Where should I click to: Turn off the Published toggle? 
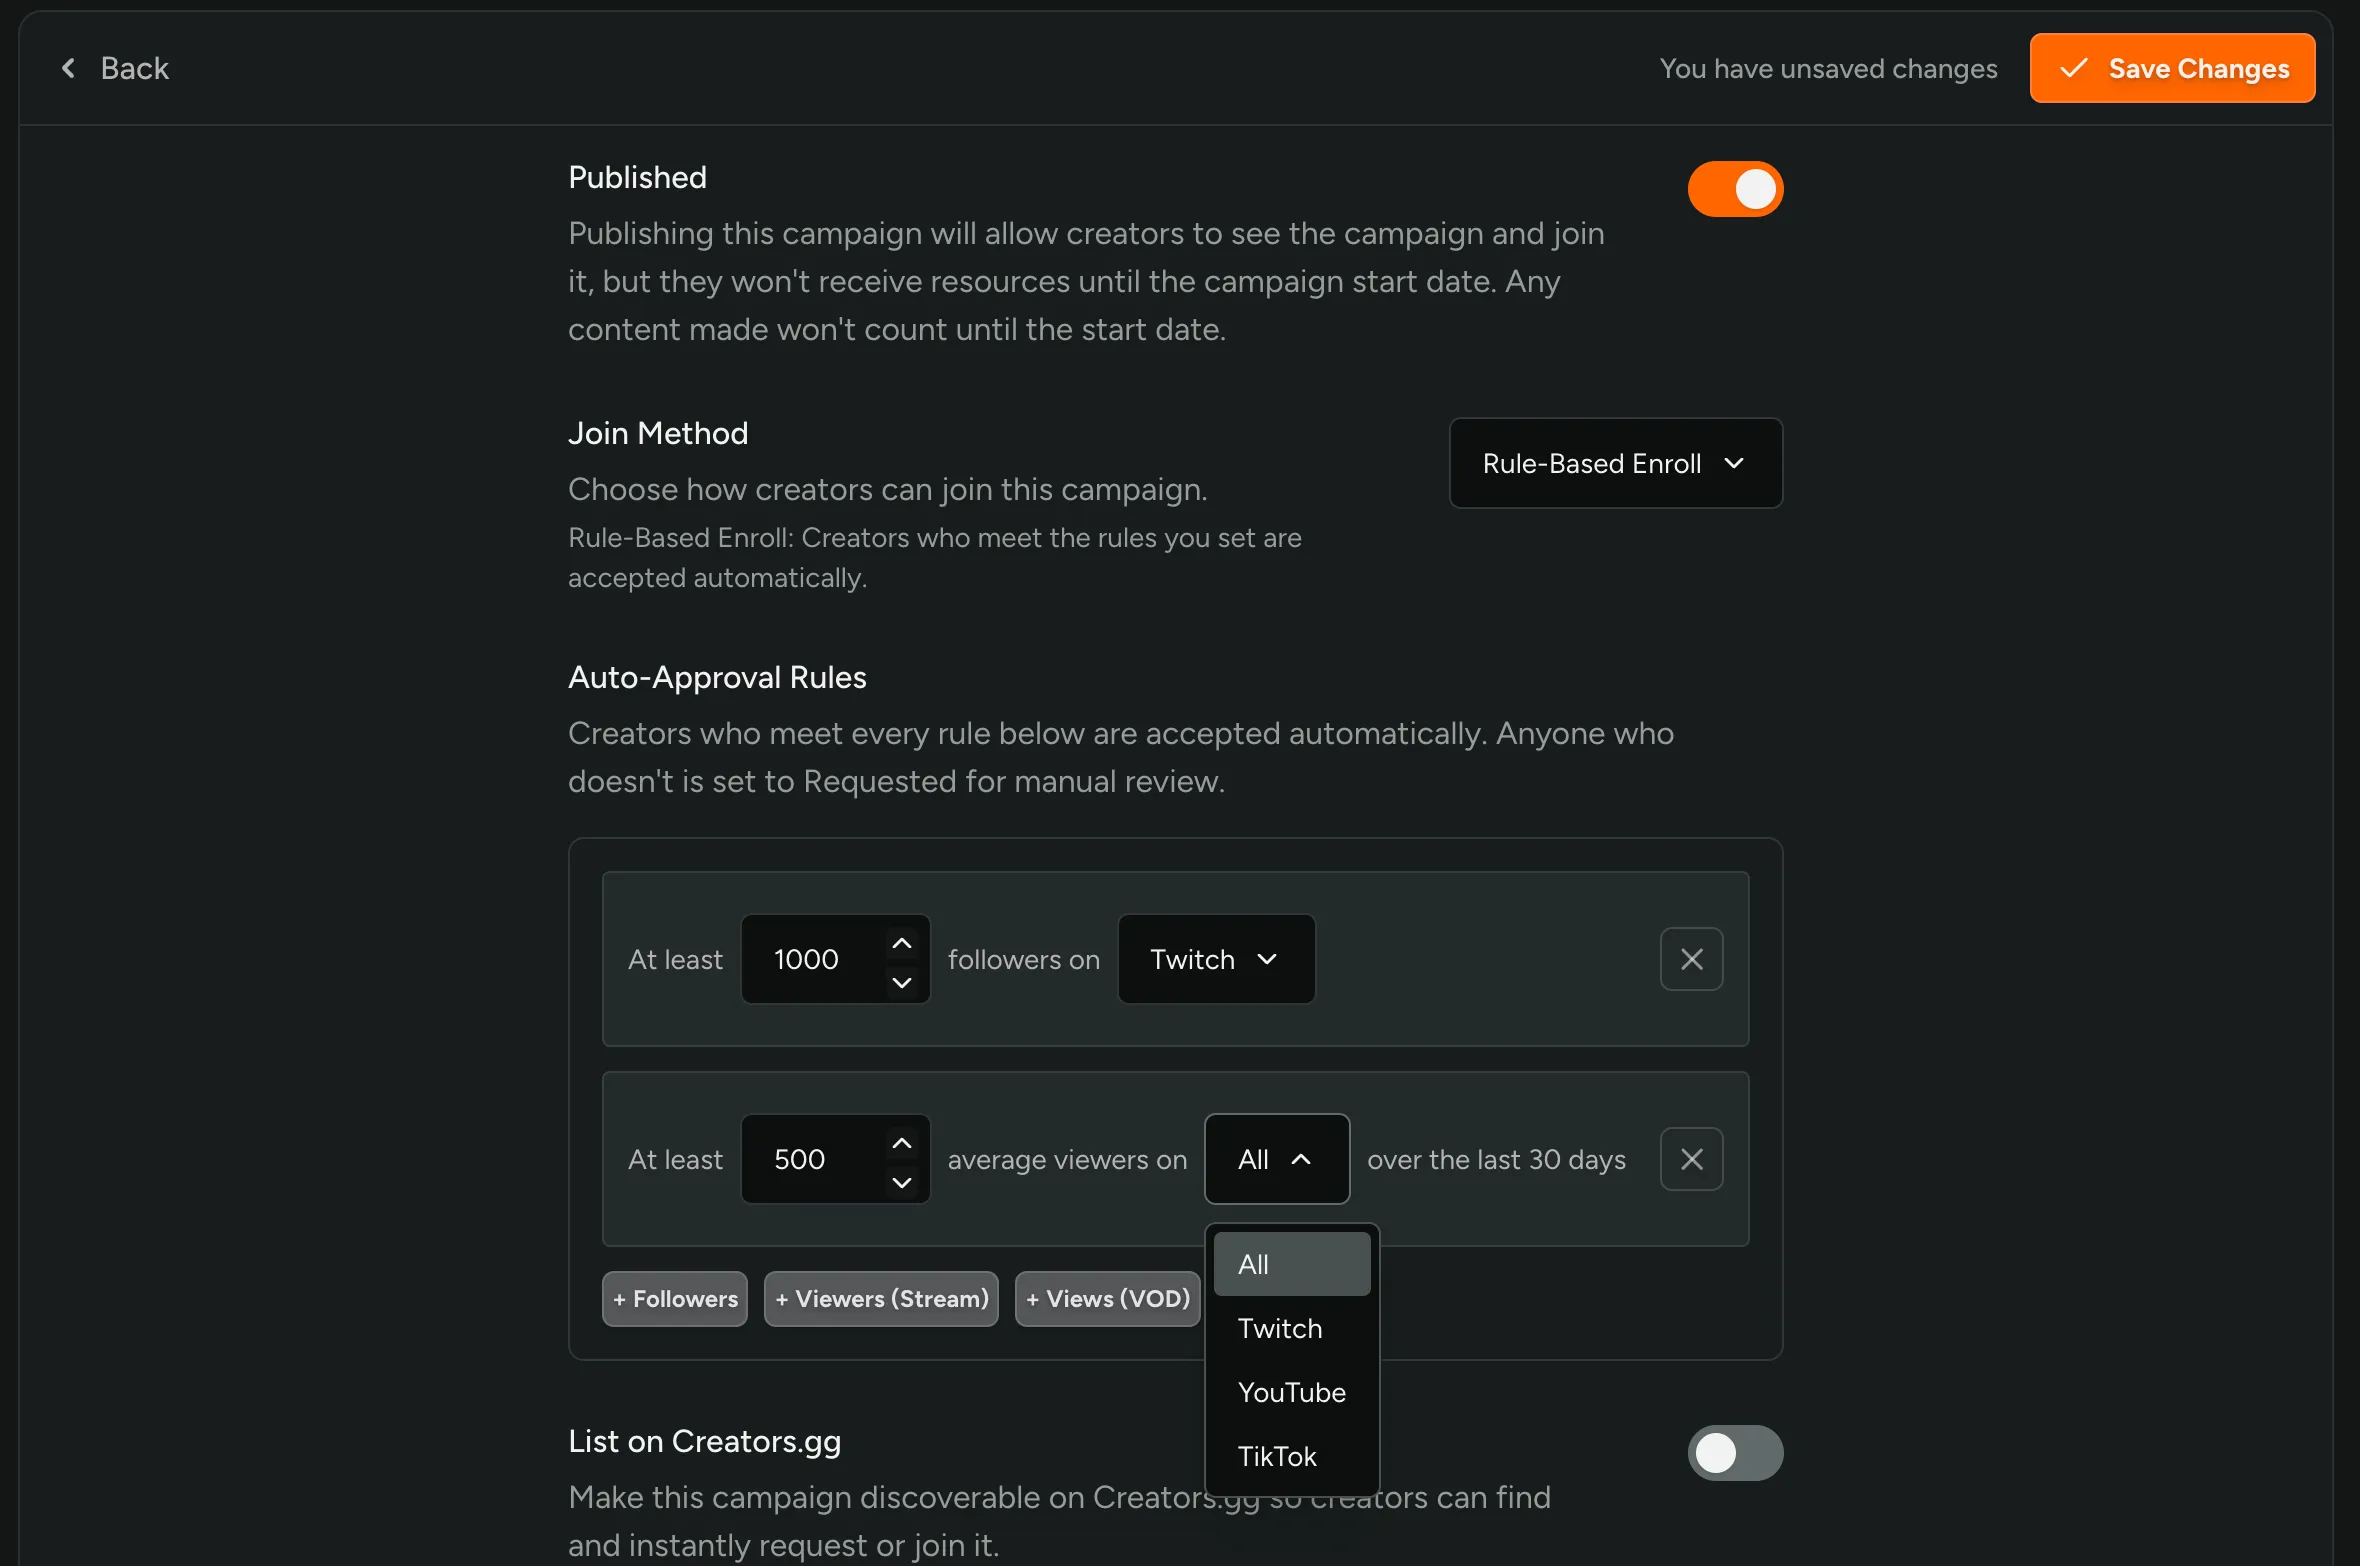[1735, 189]
